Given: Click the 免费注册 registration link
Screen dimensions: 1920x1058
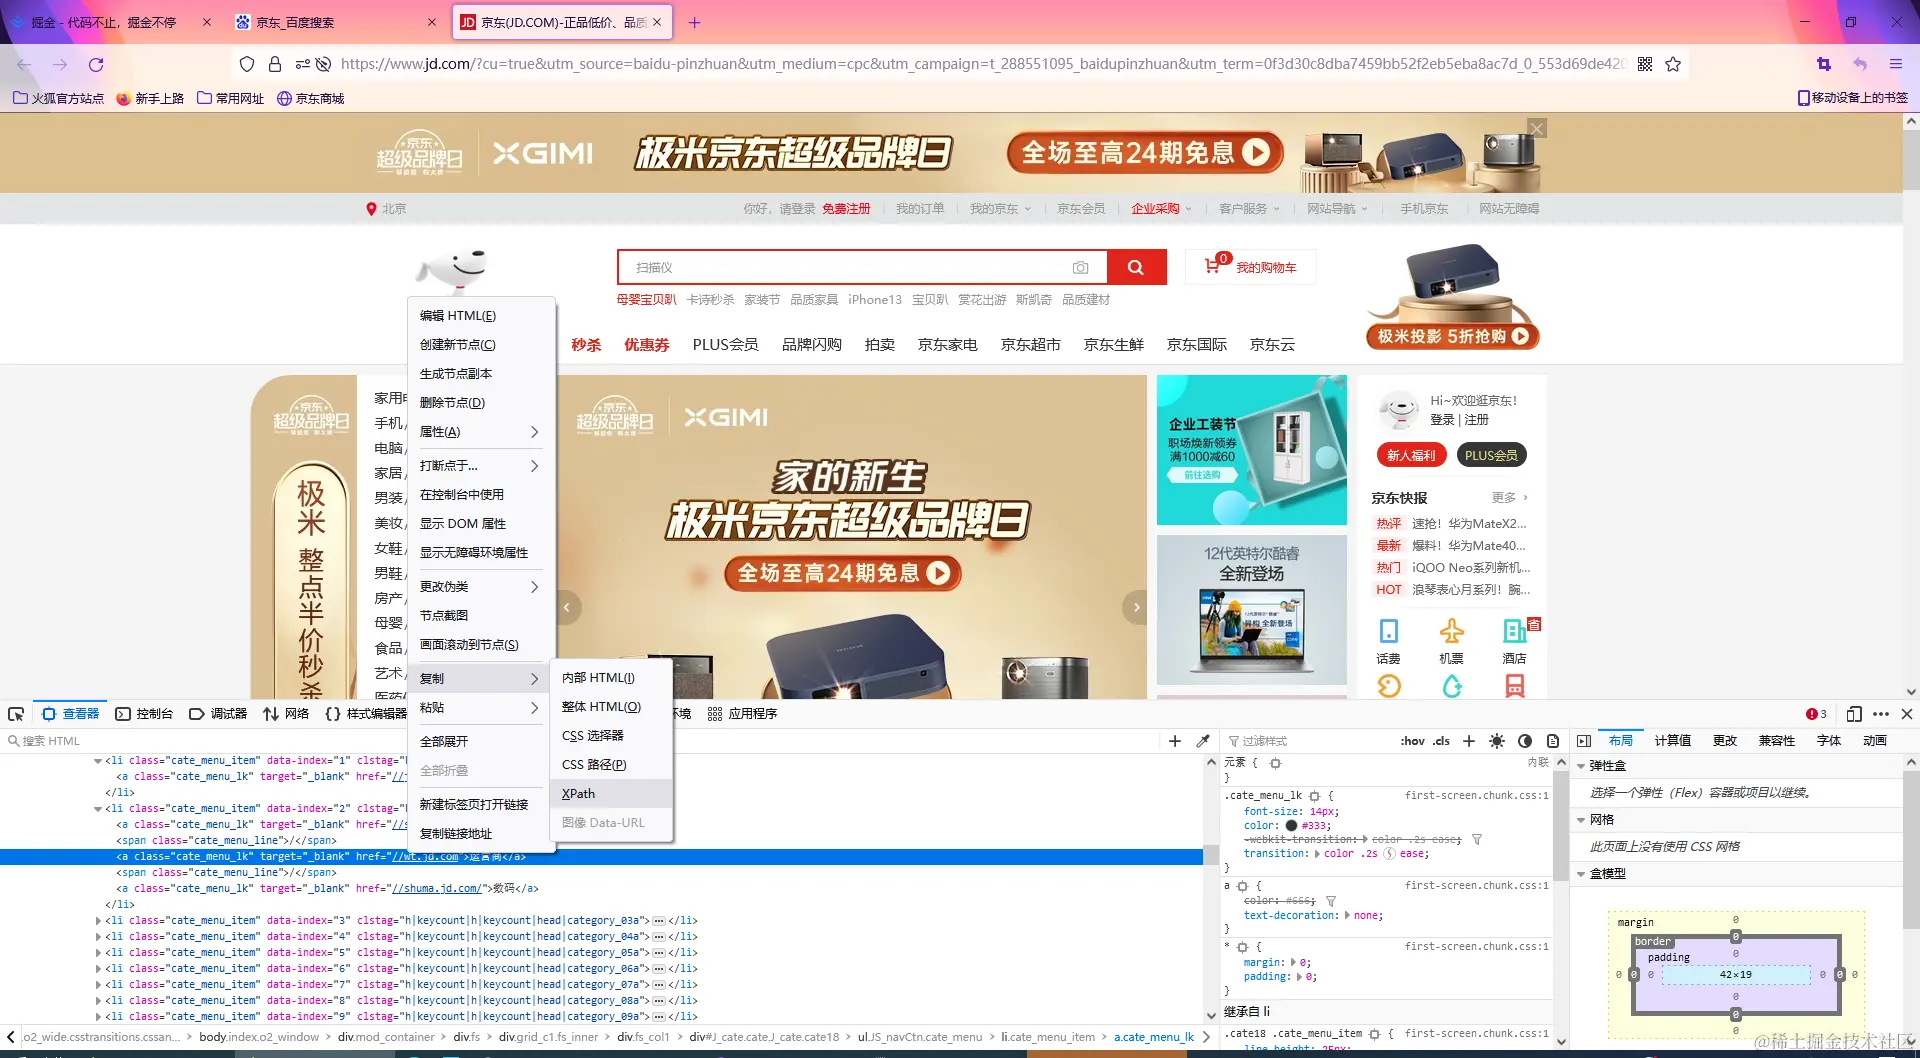Looking at the screenshot, I should click(x=847, y=208).
